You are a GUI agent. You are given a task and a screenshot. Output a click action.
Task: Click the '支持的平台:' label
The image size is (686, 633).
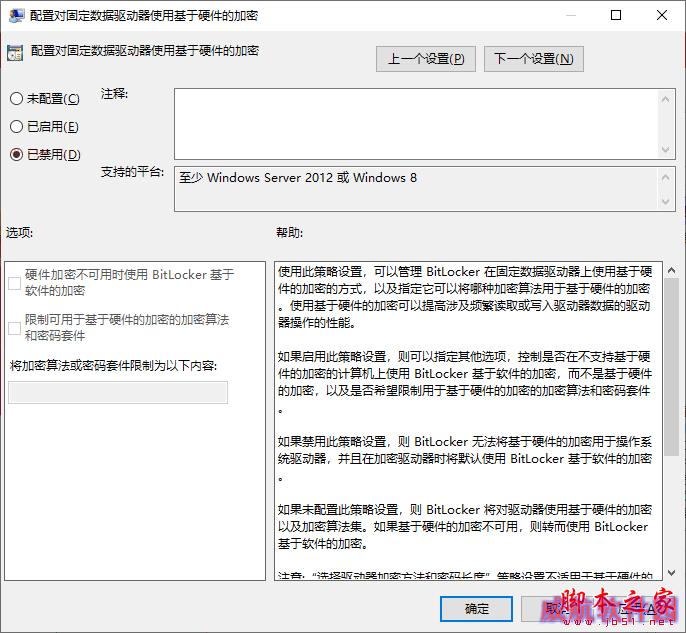point(132,172)
